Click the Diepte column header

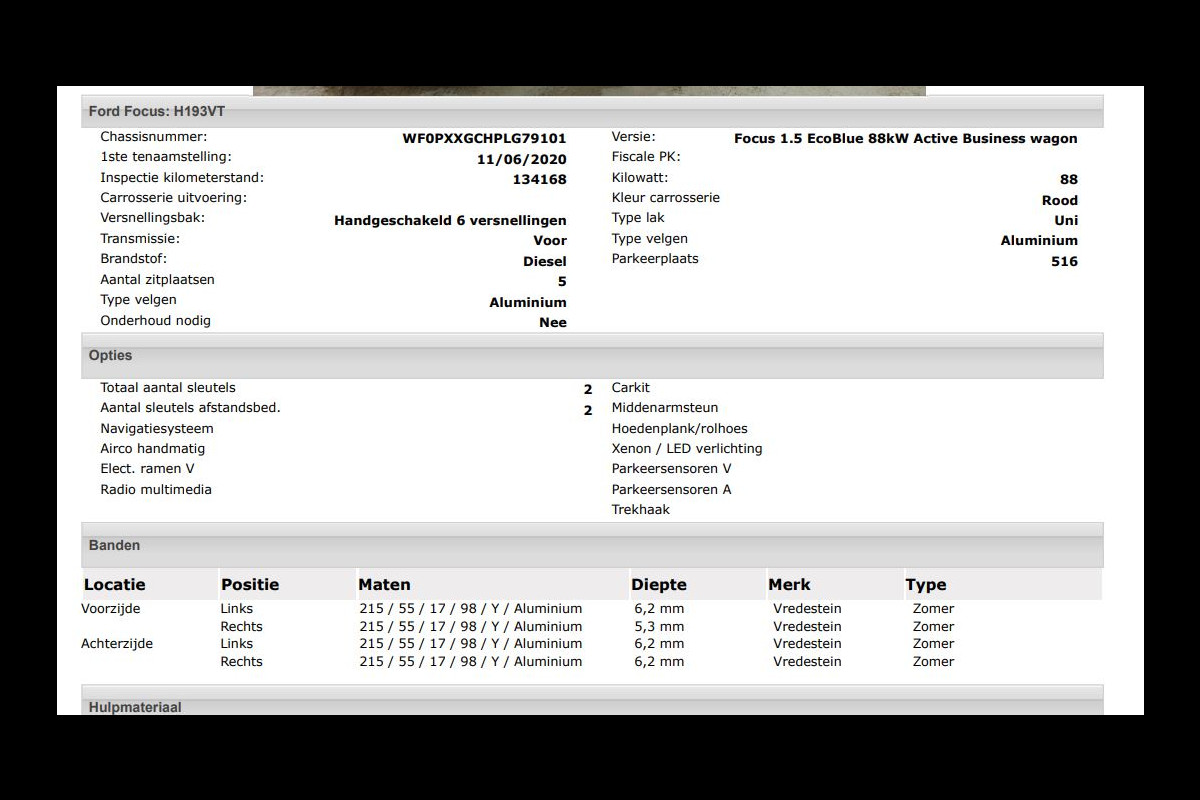tap(658, 585)
